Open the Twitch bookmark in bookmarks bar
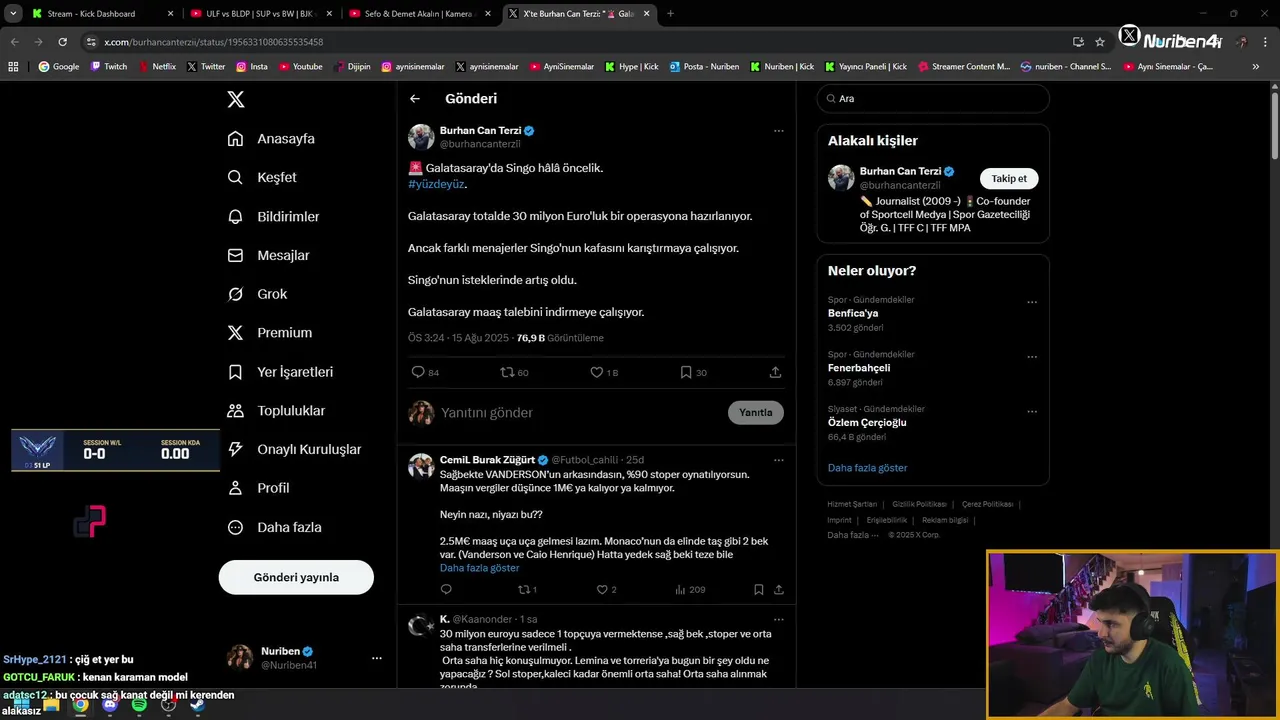 [x=109, y=67]
